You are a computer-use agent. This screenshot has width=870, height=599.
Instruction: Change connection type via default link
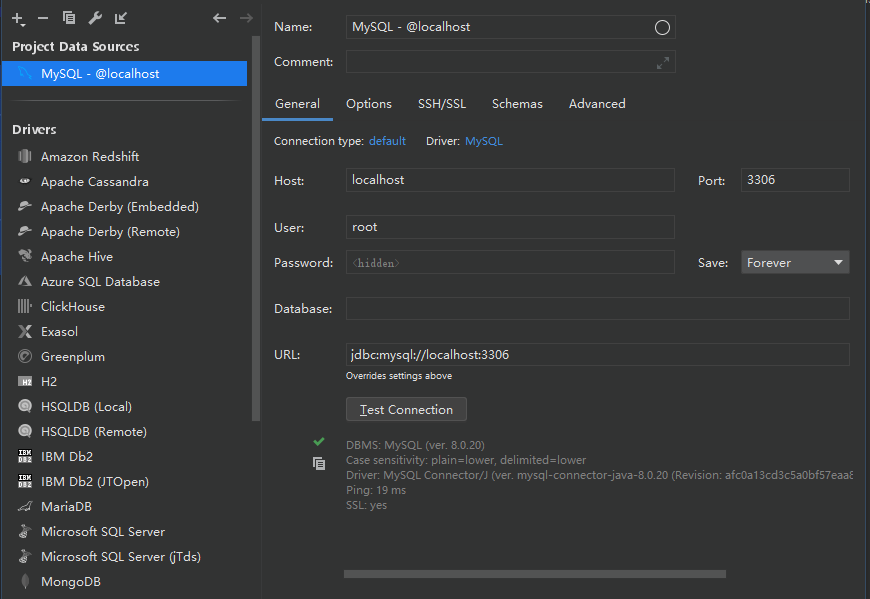387,141
